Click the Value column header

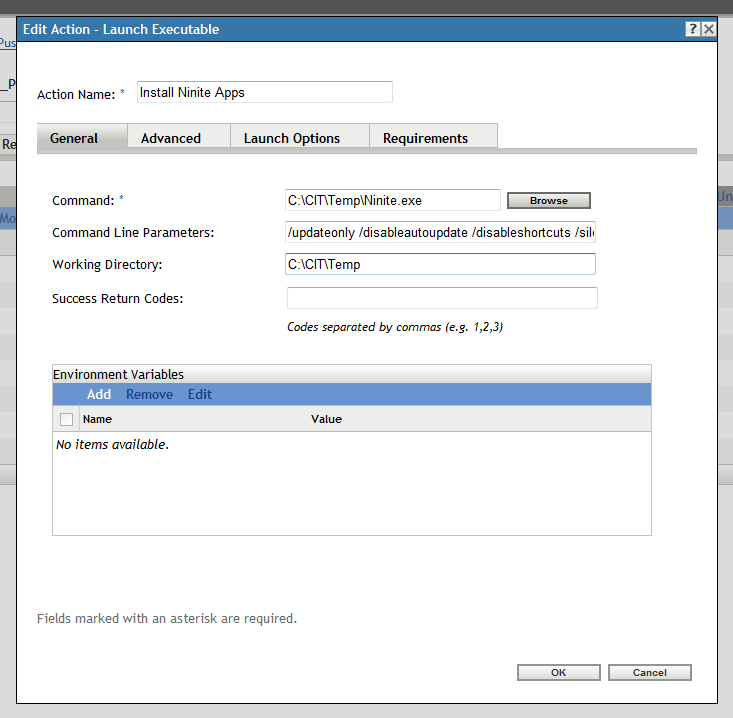click(x=326, y=419)
